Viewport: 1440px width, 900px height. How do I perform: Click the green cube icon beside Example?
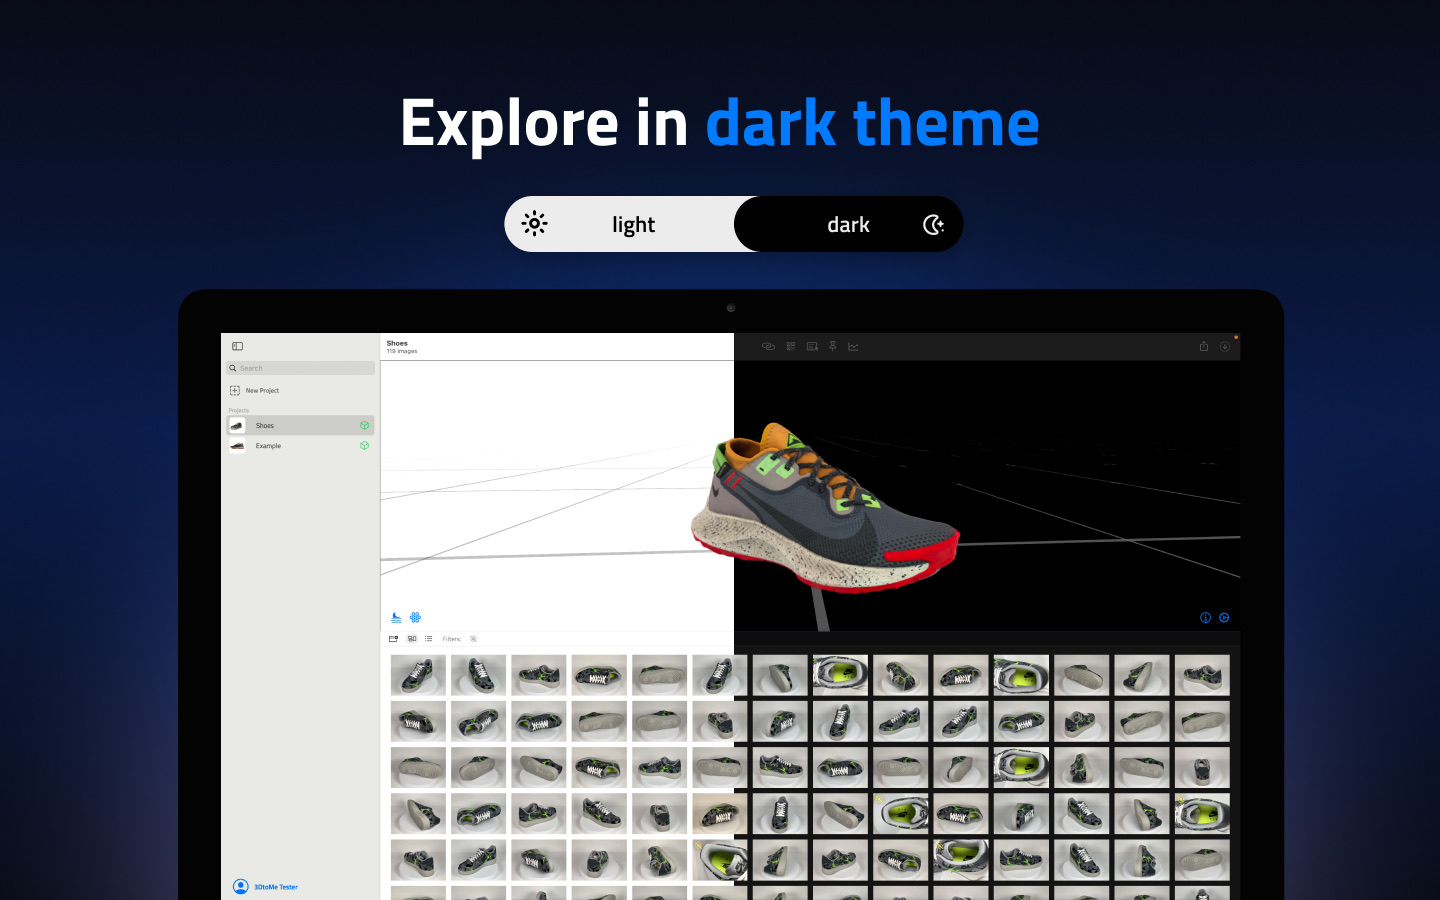364,446
